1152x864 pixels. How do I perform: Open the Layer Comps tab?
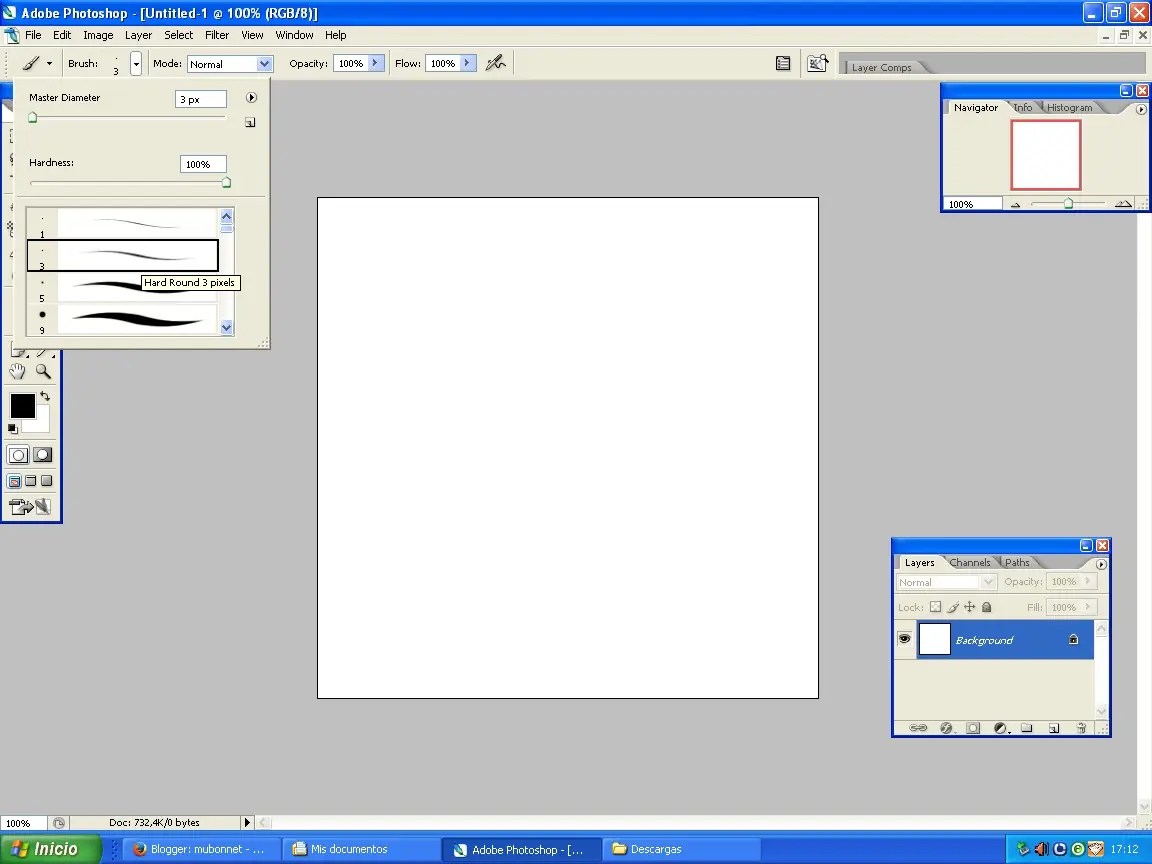tap(882, 68)
